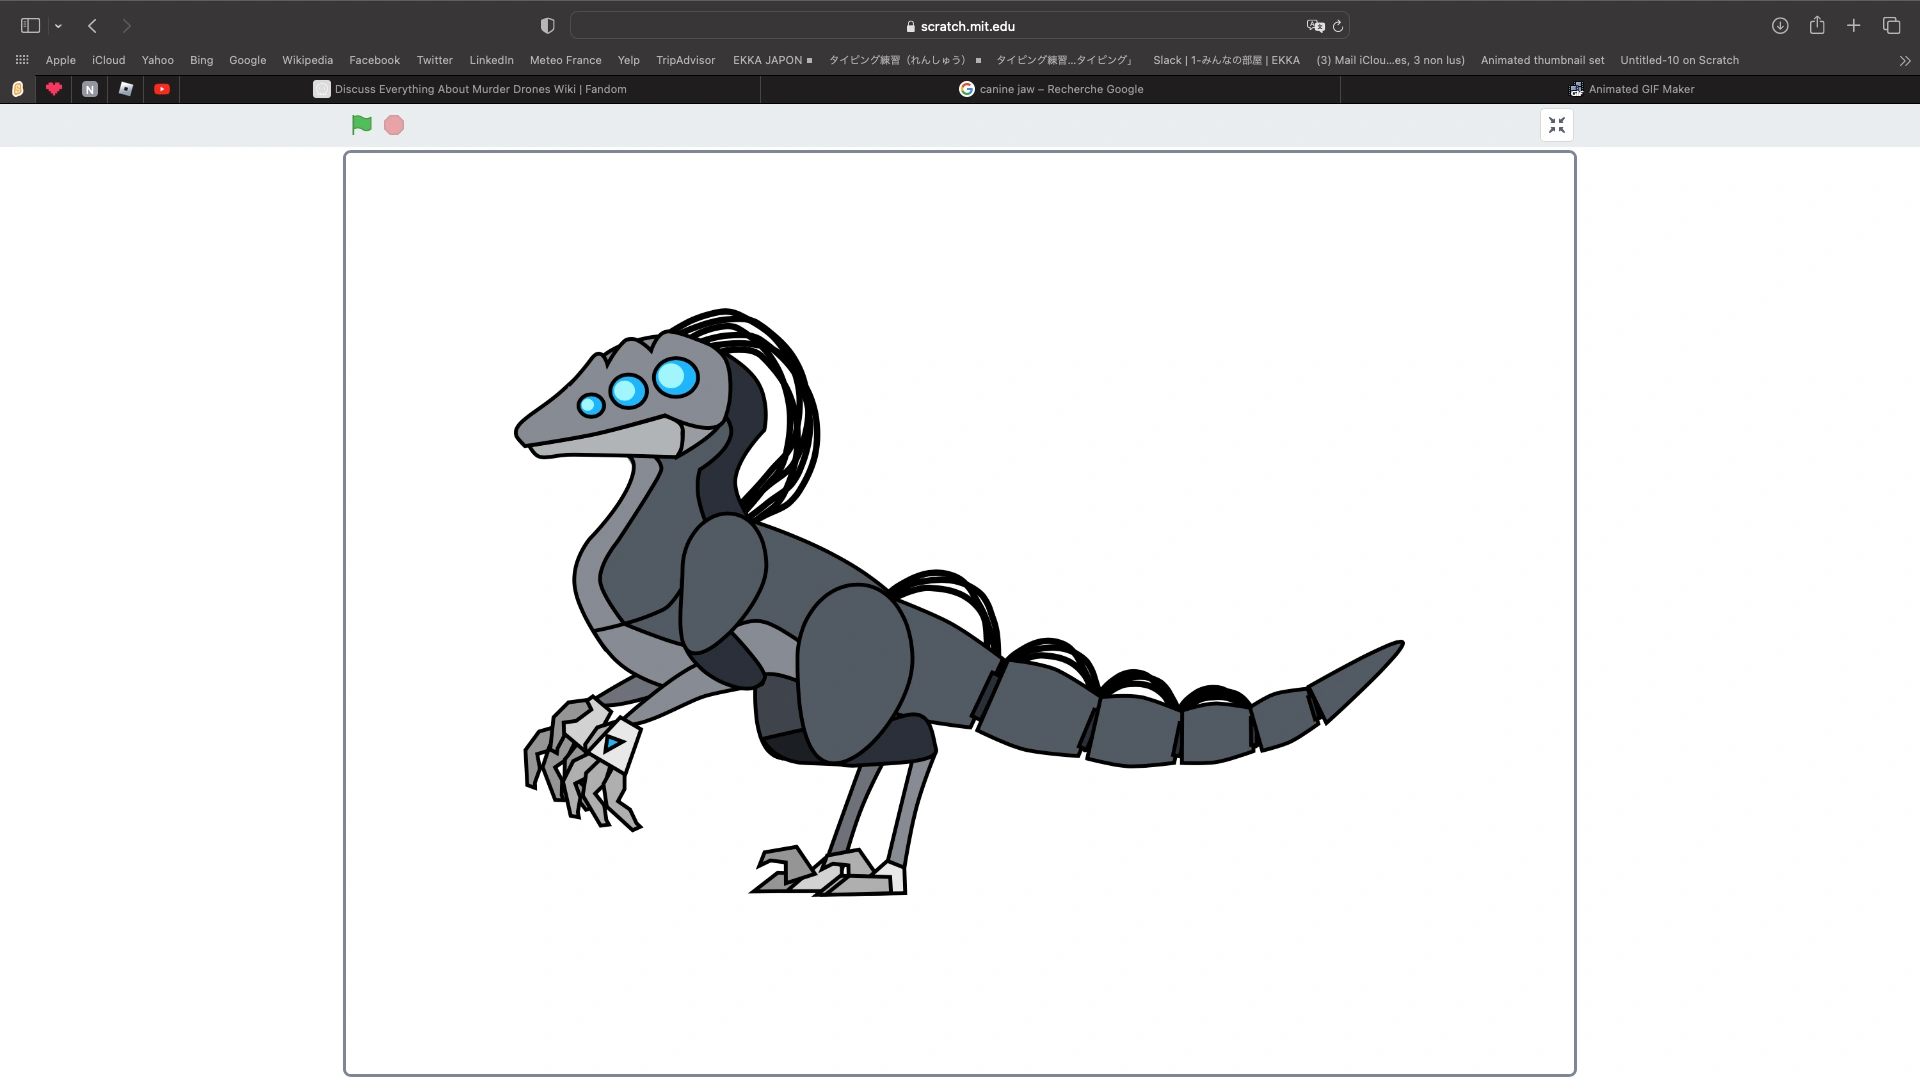Click the green flag to run the project

(x=361, y=125)
